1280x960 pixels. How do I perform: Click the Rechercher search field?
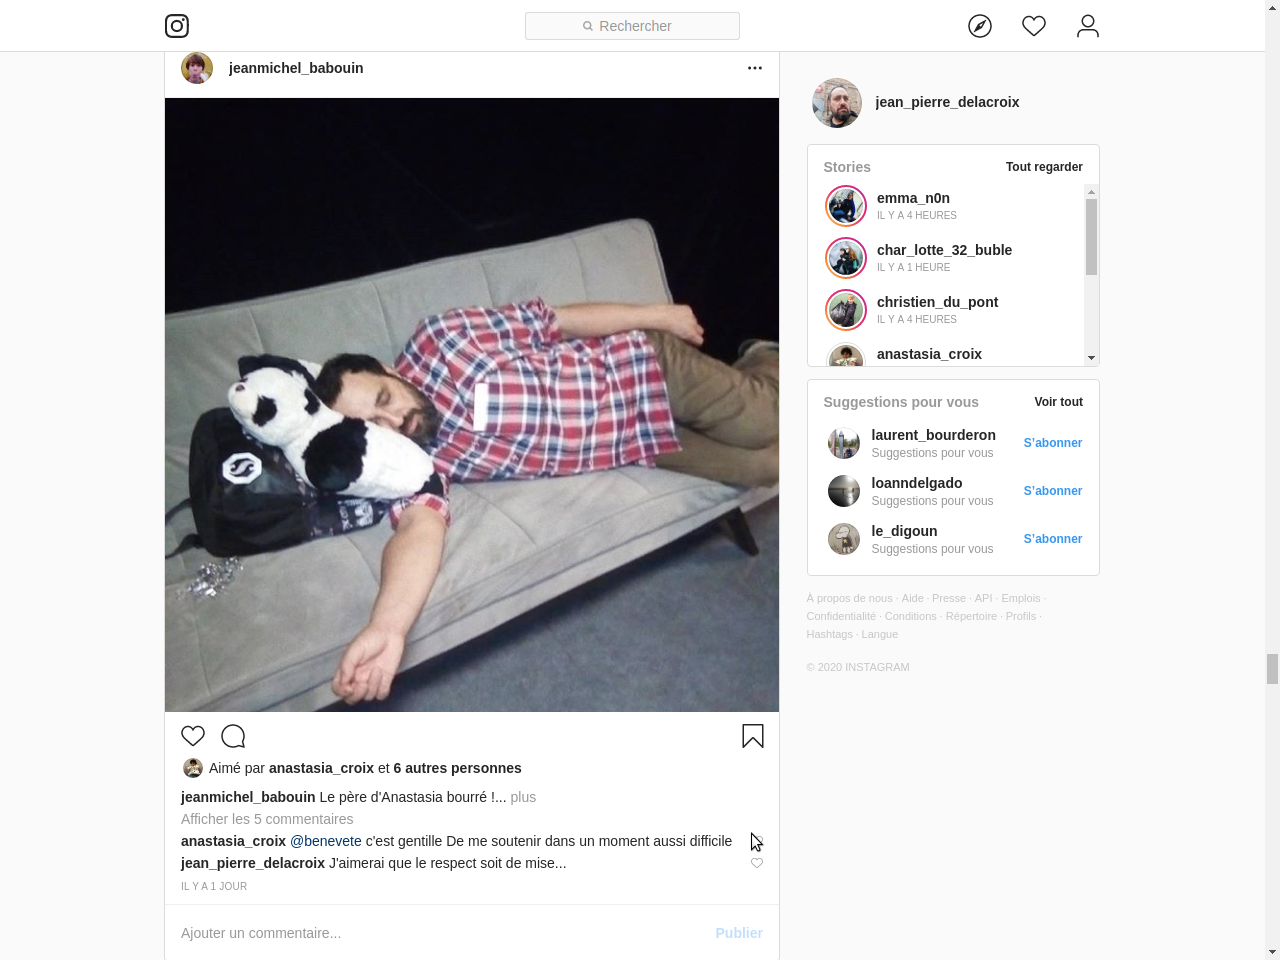click(632, 26)
